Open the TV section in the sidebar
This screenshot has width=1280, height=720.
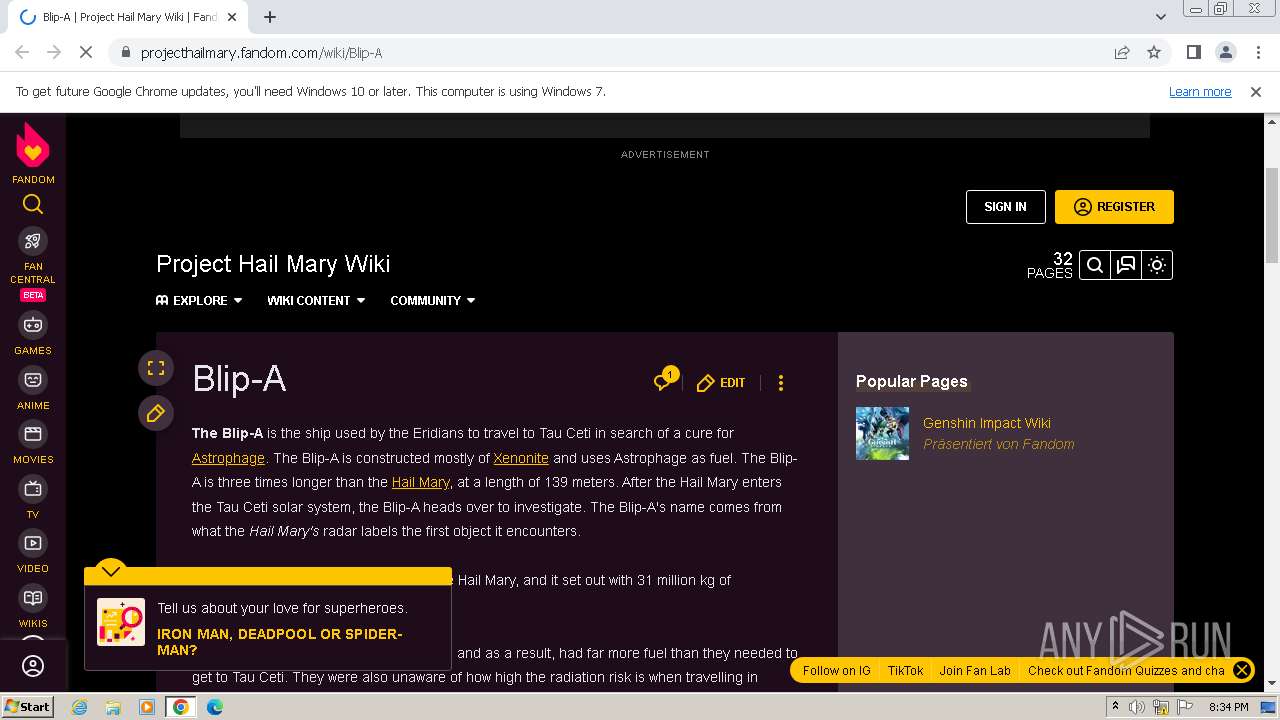tap(33, 498)
